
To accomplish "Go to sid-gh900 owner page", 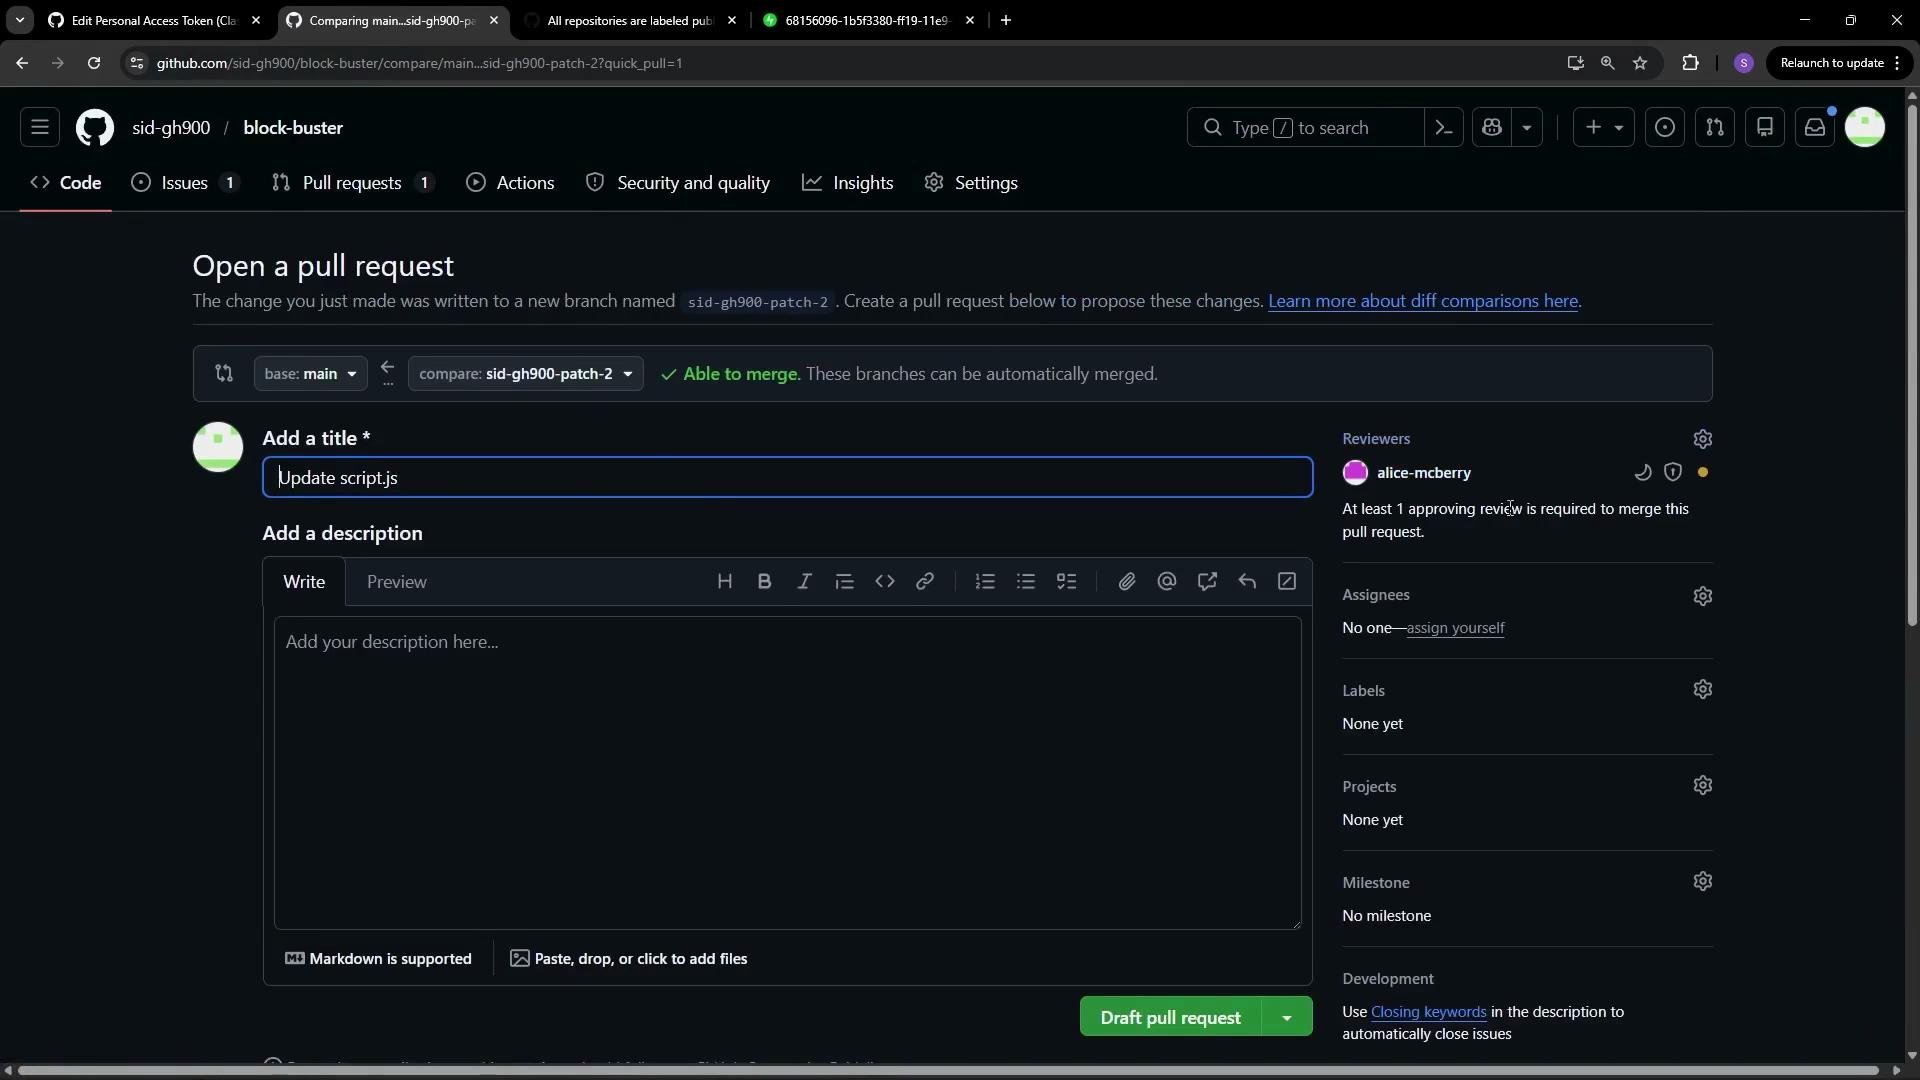I will (171, 128).
